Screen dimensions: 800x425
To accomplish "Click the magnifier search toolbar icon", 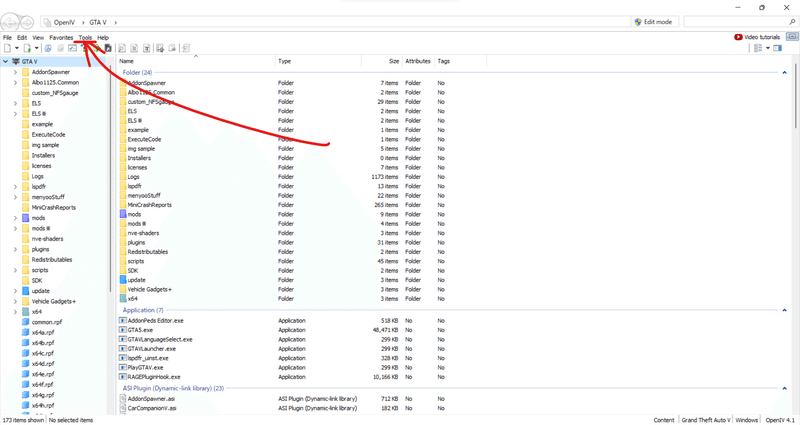I will pyautogui.click(x=122, y=48).
